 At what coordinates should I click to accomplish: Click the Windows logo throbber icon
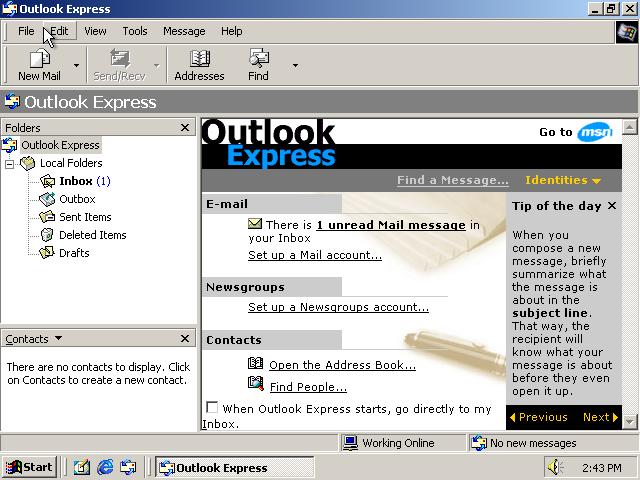[627, 32]
